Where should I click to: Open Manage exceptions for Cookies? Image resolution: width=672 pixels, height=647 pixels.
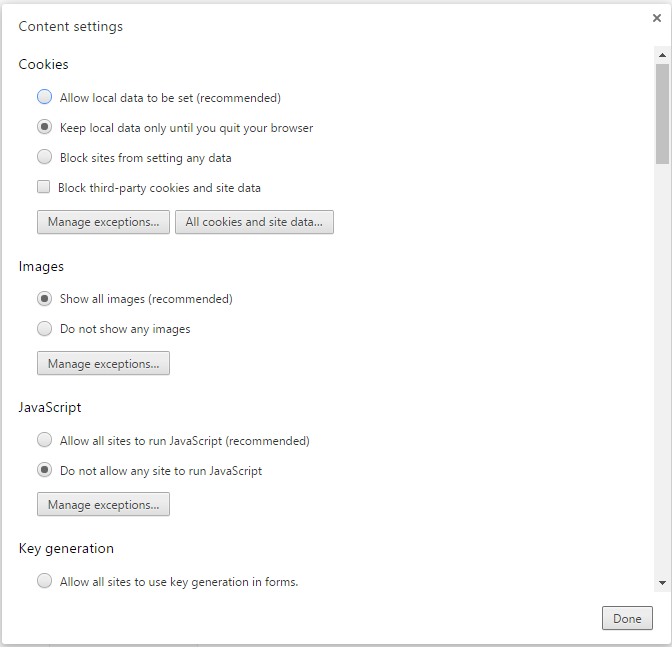tap(103, 222)
